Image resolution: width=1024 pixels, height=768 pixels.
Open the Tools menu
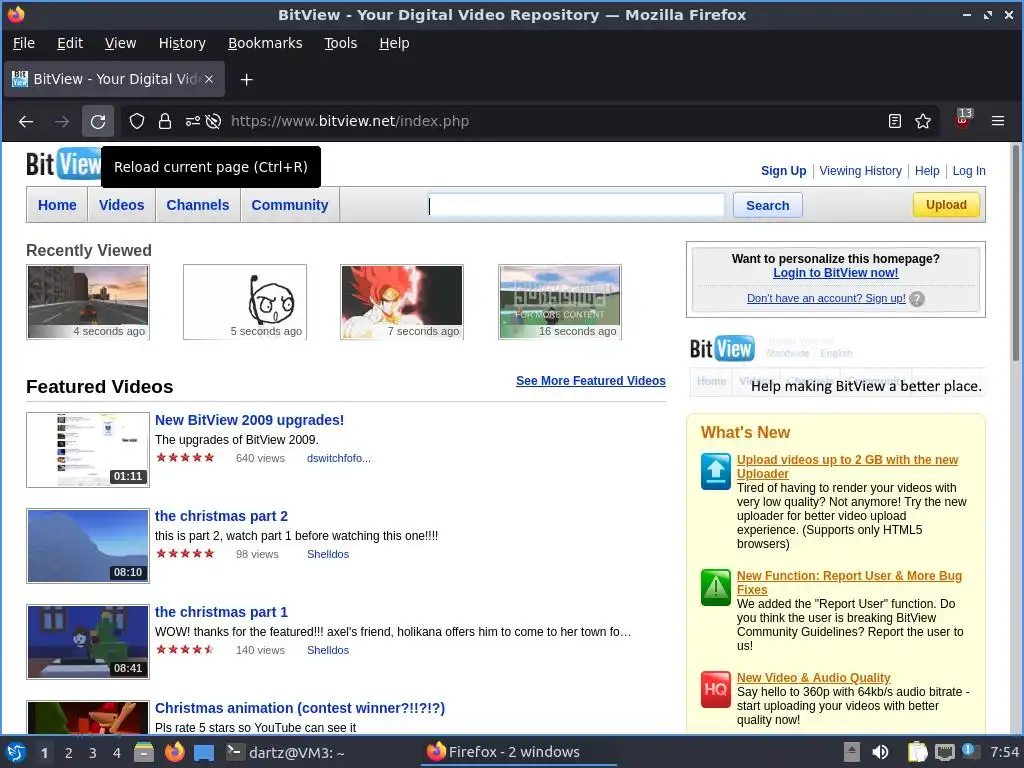pyautogui.click(x=340, y=43)
